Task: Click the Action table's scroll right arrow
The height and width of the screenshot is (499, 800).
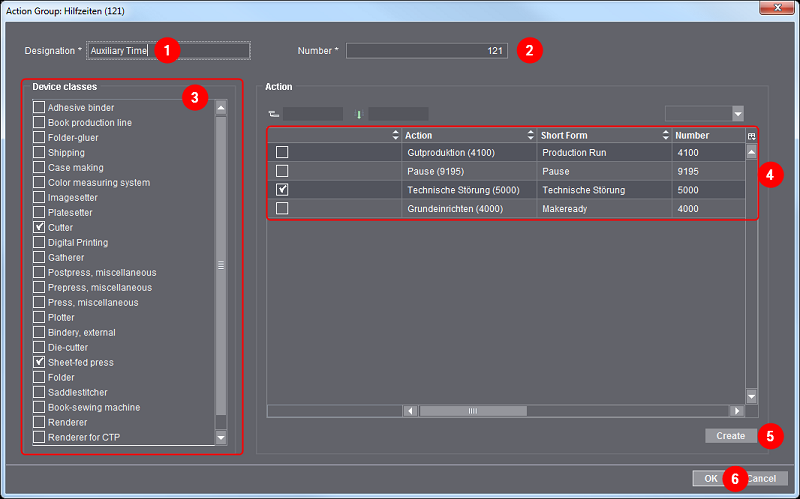Action: pyautogui.click(x=737, y=410)
